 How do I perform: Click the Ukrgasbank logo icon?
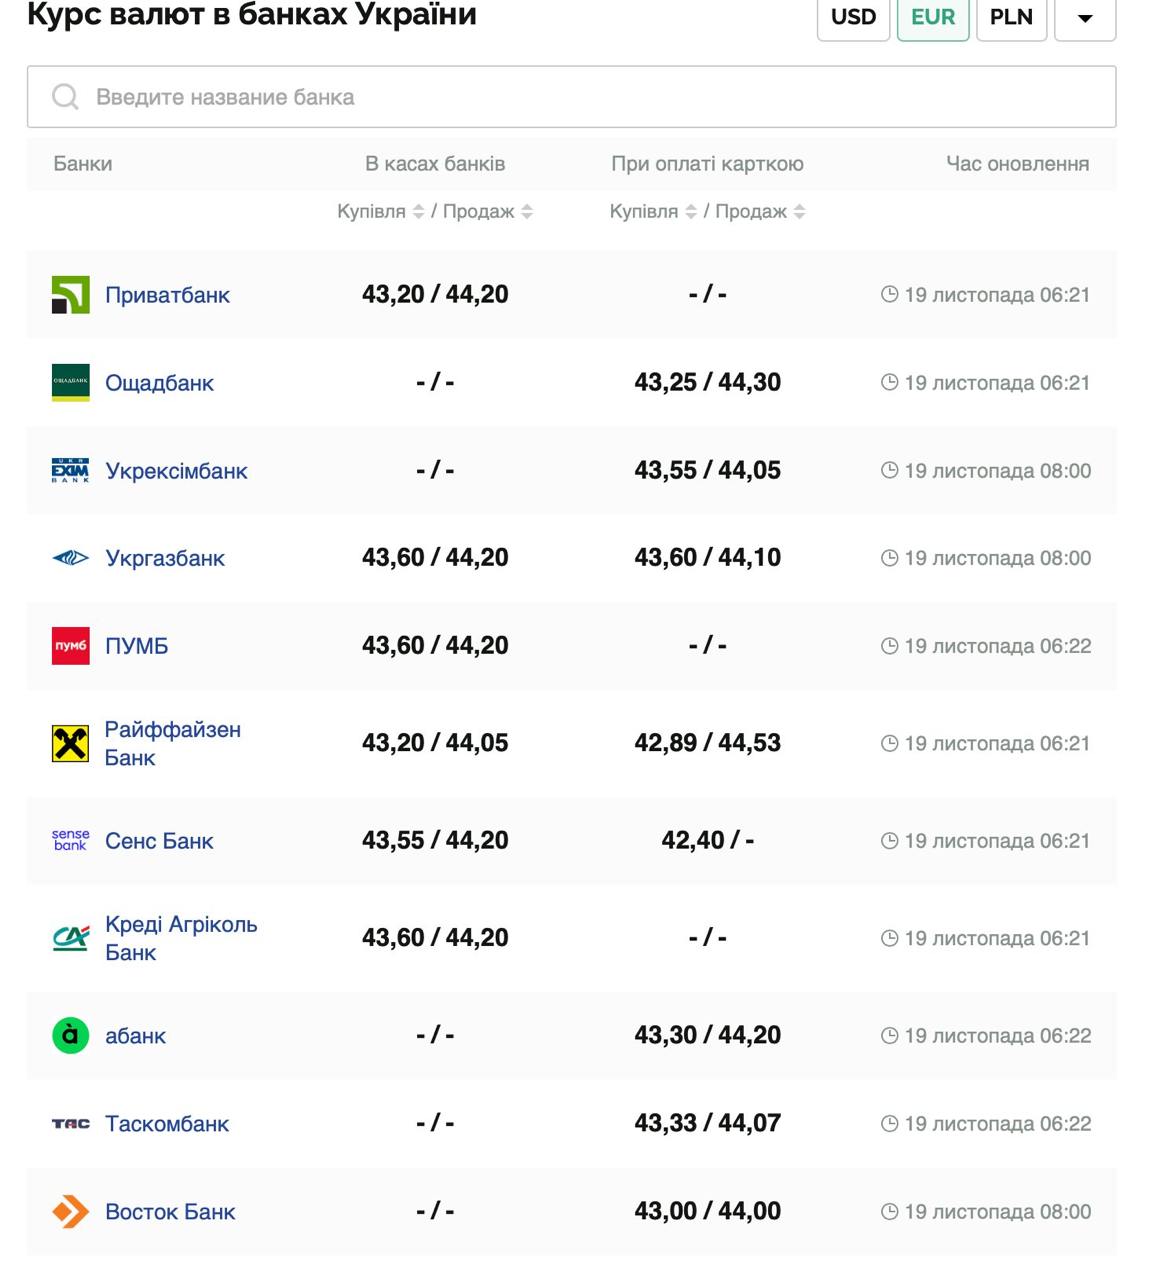tap(70, 558)
